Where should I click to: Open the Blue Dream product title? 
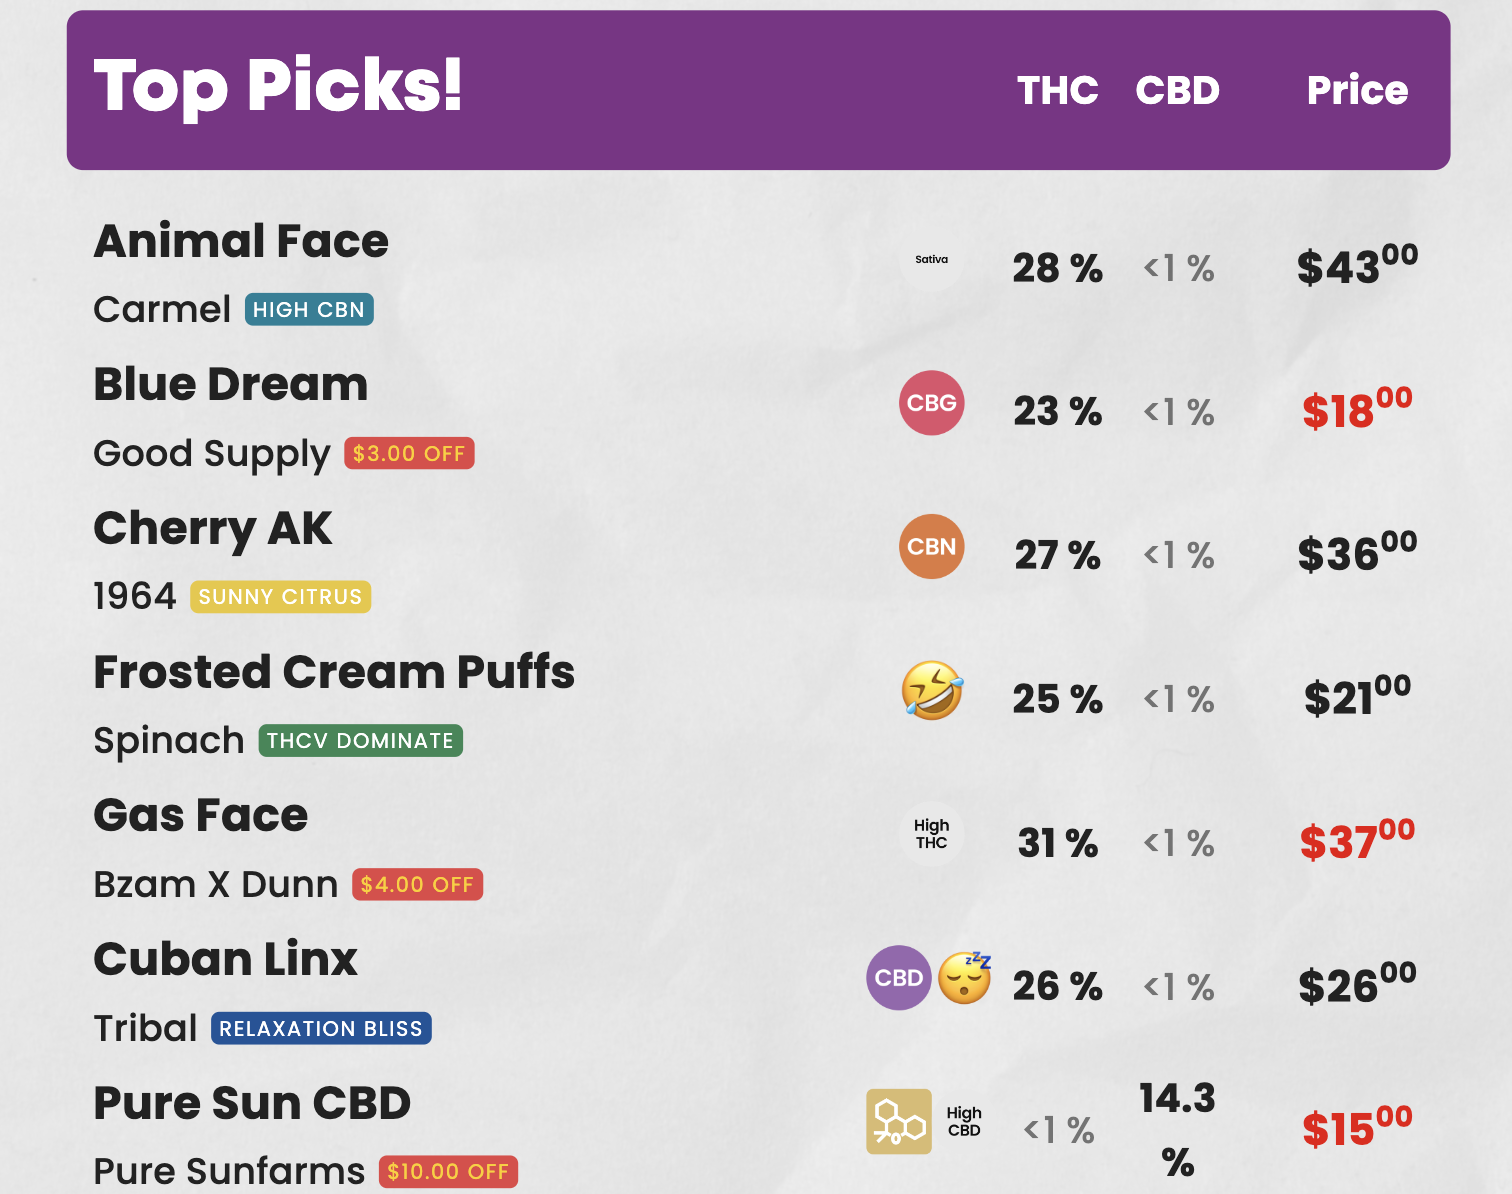(x=231, y=385)
